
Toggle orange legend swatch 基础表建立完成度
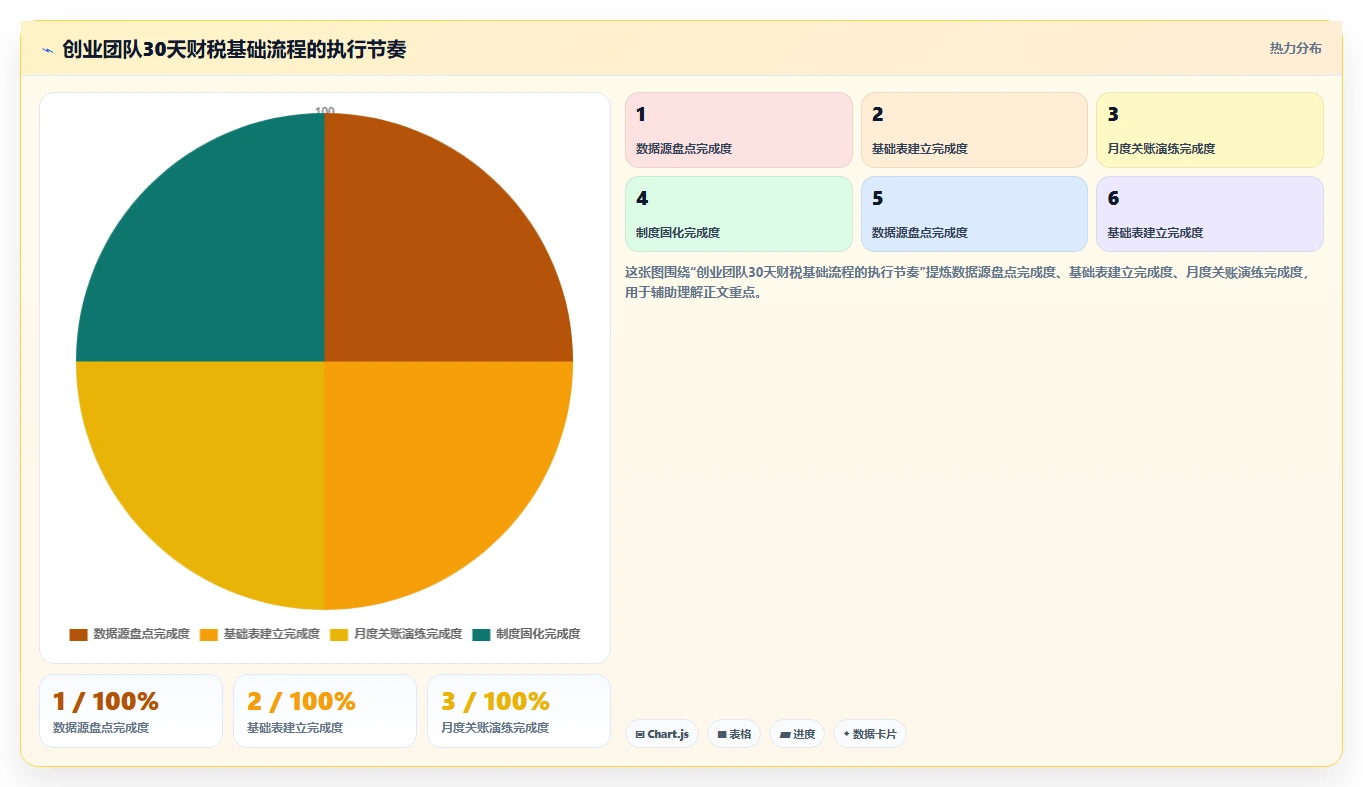209,634
